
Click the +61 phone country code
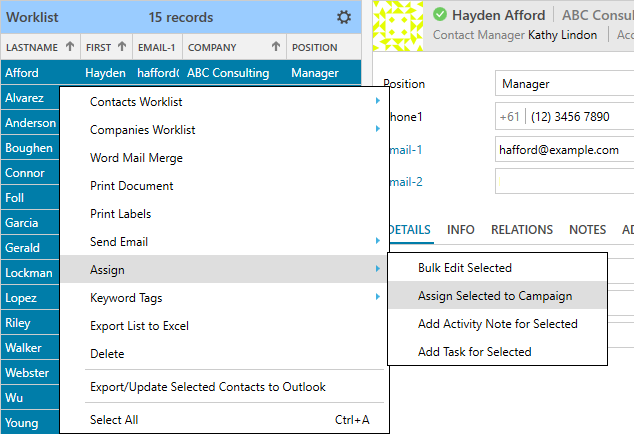[x=509, y=117]
